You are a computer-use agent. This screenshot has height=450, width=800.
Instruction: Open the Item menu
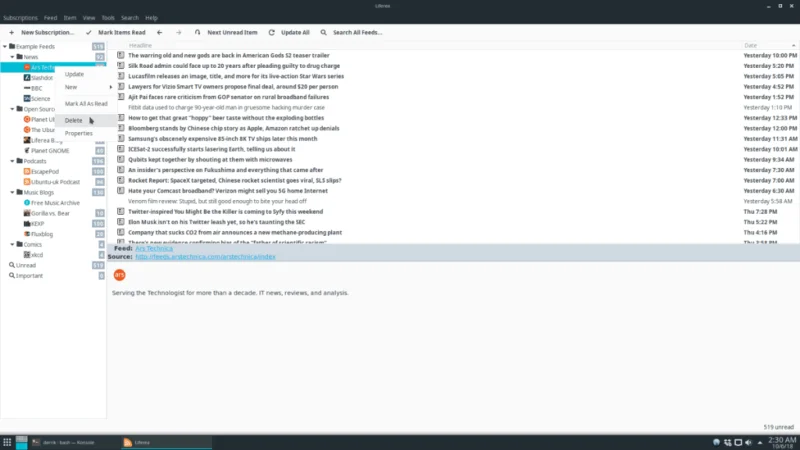[70, 18]
